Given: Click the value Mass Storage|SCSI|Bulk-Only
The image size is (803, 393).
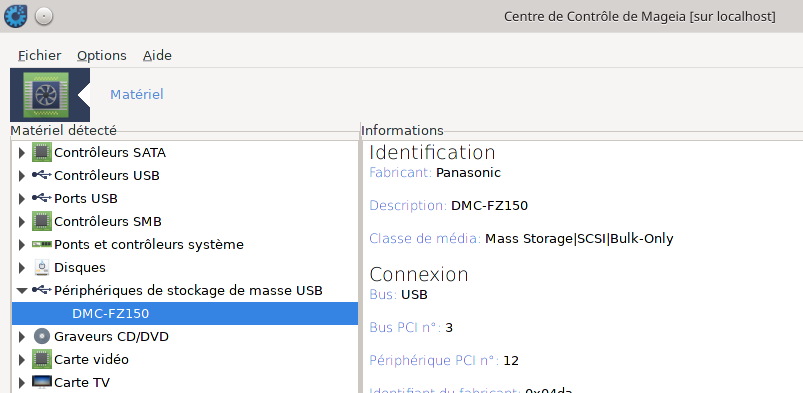Looking at the screenshot, I should [x=579, y=239].
